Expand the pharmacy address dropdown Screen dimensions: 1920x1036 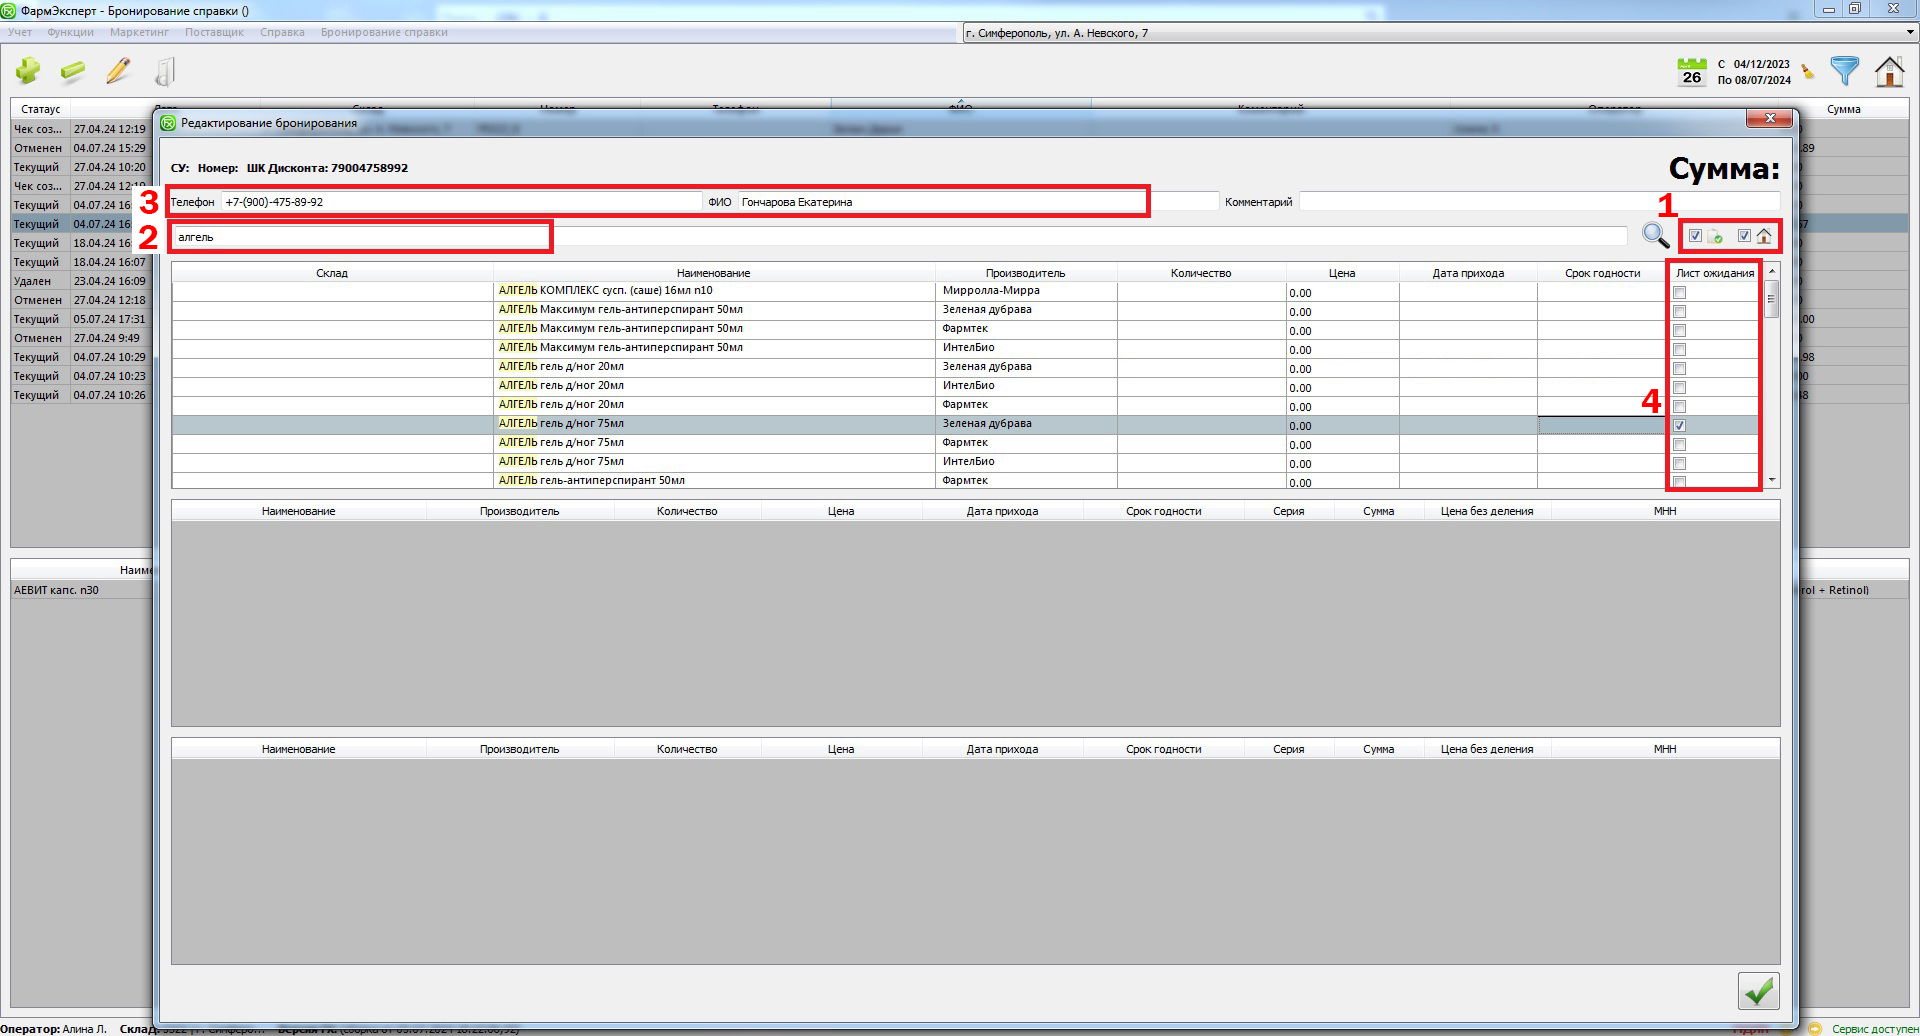pyautogui.click(x=1909, y=33)
